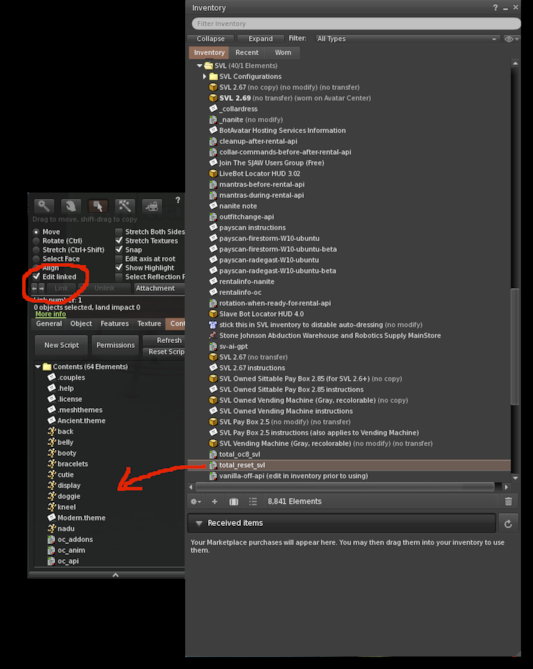Enable Stretch Both Sides checkbox
Screen dimensions: 533x669
tap(119, 232)
